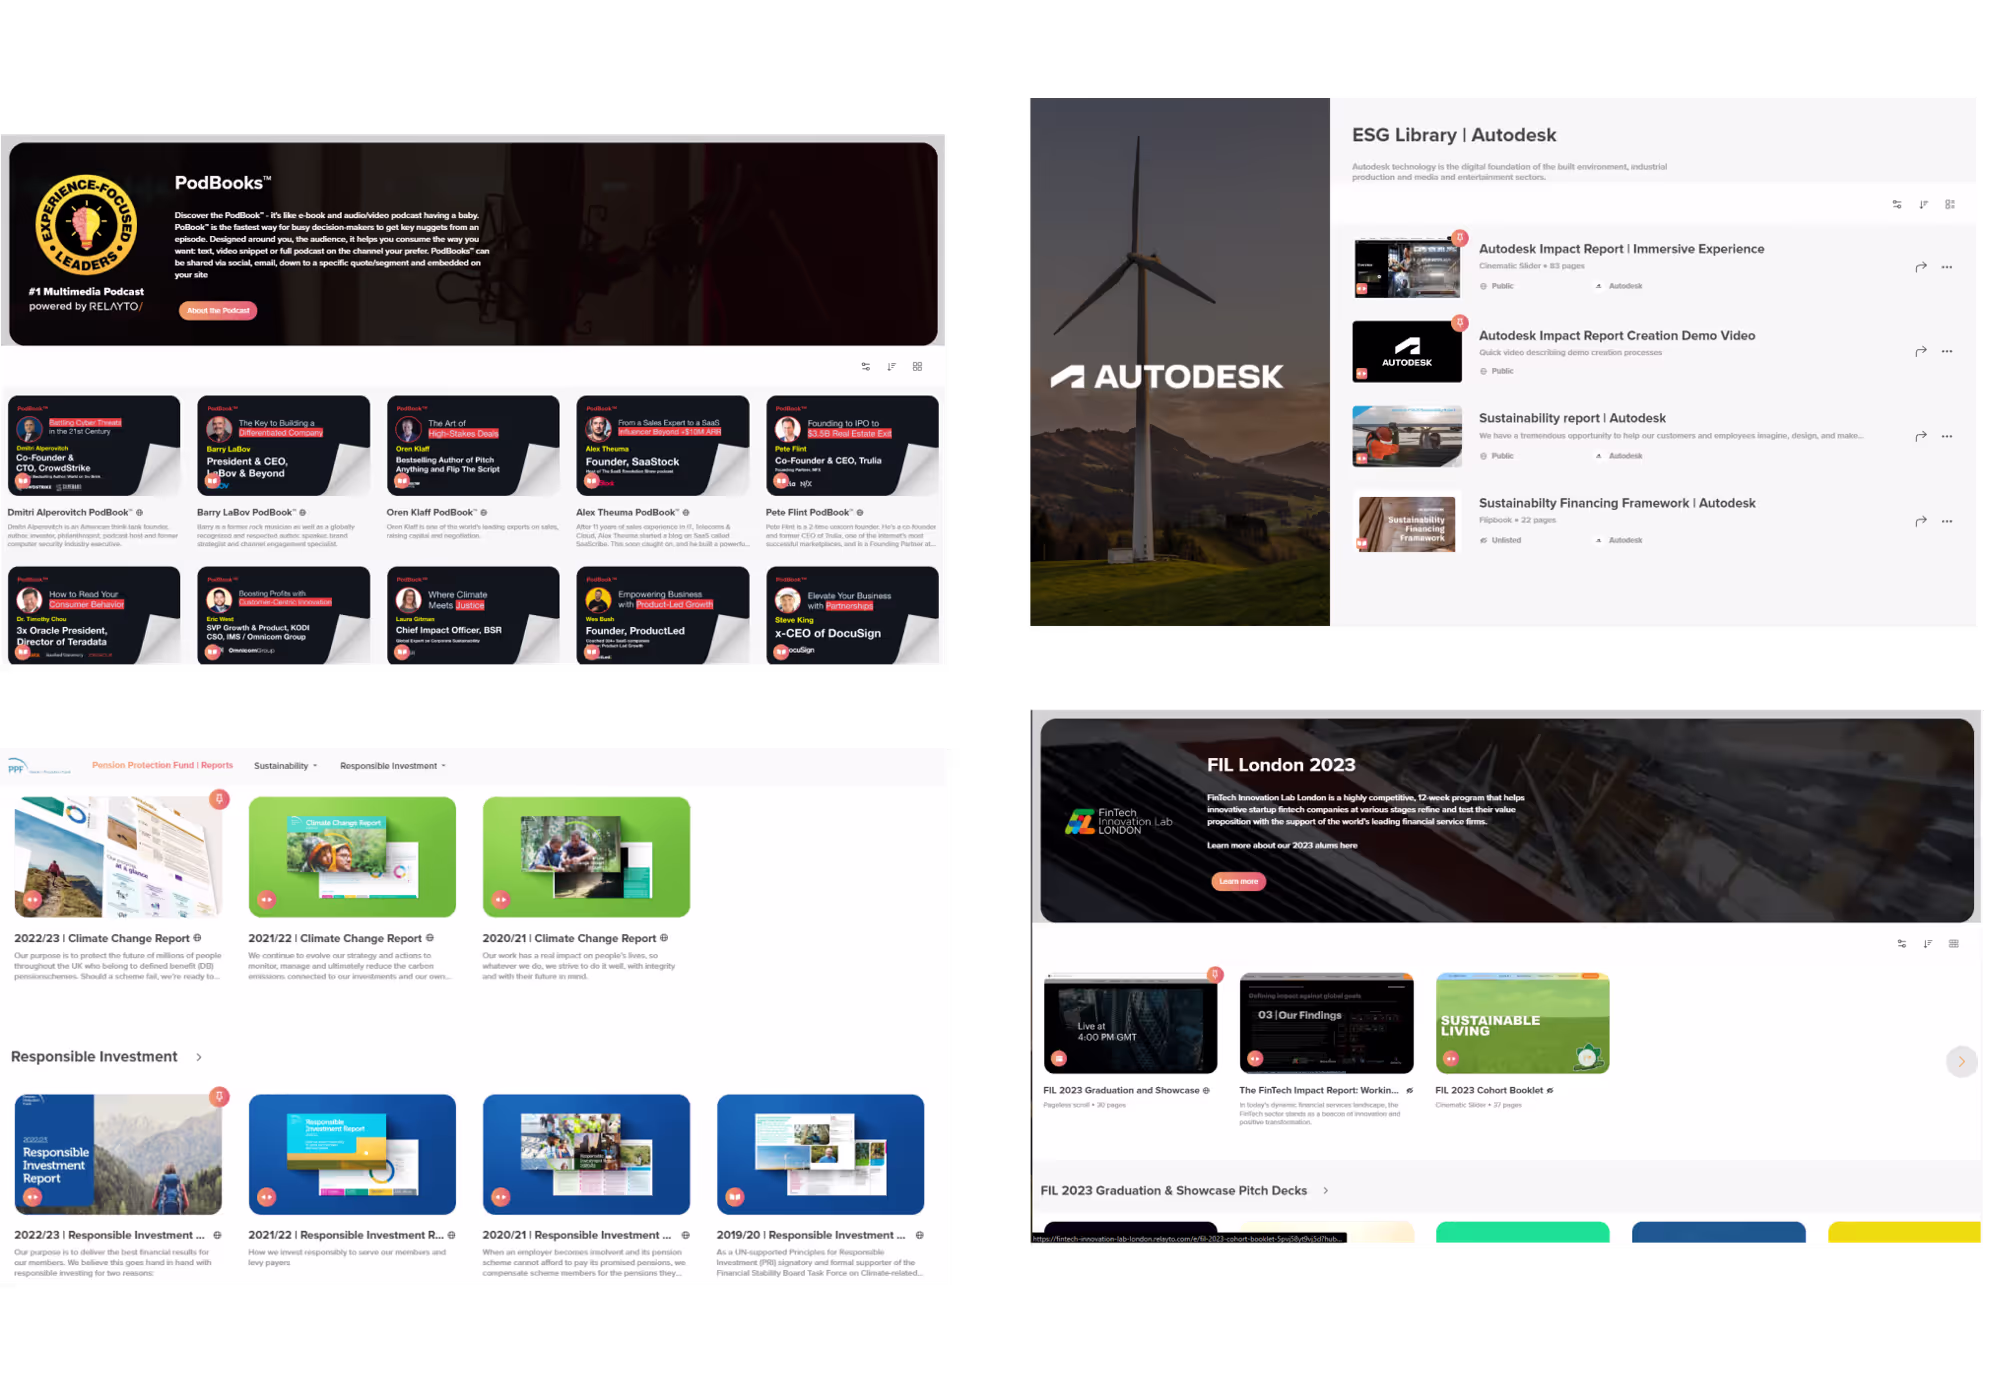
Task: Change the layout view icon on FIL London 2023 page
Action: coord(1954,944)
